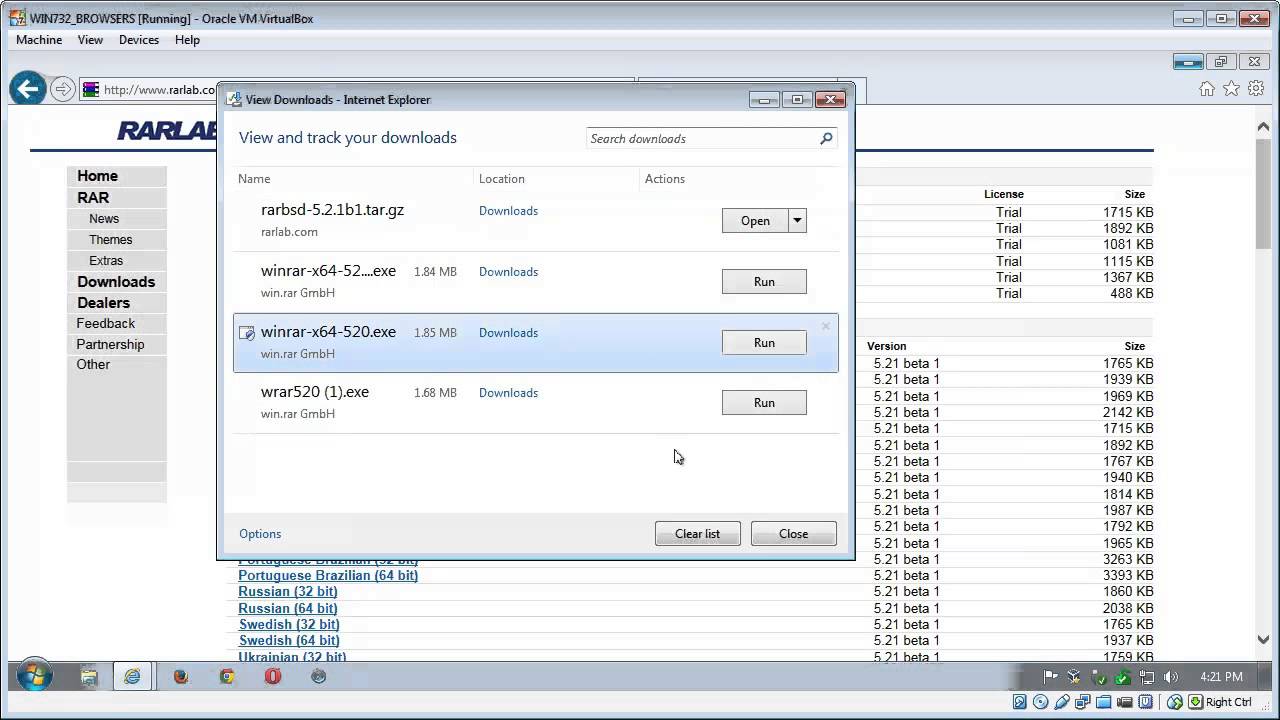
Task: Open the News sidebar link
Action: coord(104,219)
